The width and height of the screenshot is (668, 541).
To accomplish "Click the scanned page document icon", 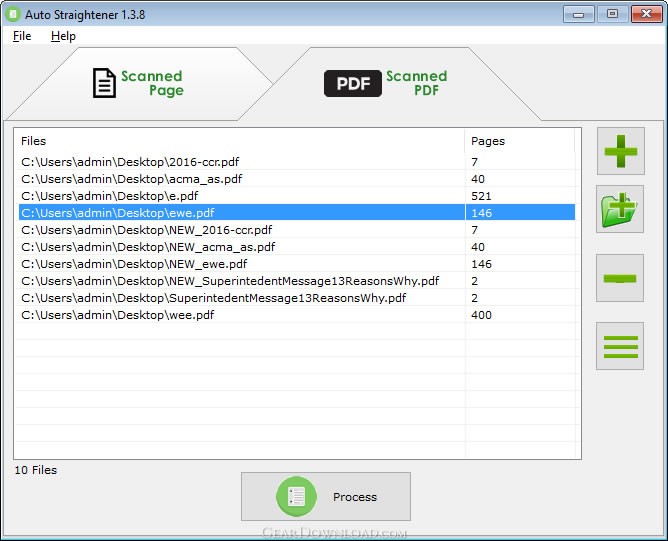I will point(104,83).
